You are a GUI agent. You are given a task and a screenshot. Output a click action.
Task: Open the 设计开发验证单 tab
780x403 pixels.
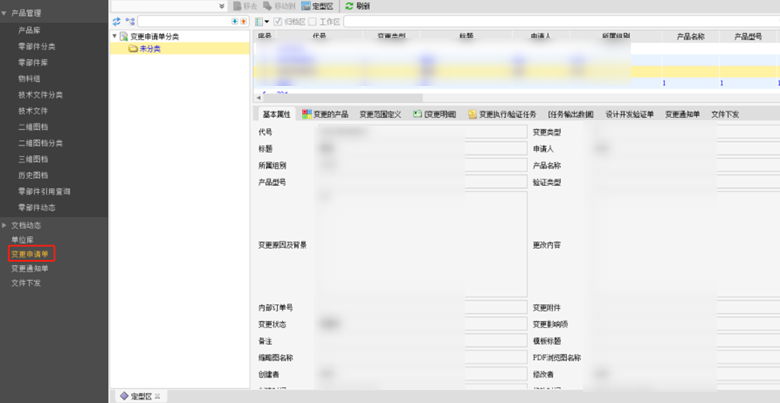point(629,114)
